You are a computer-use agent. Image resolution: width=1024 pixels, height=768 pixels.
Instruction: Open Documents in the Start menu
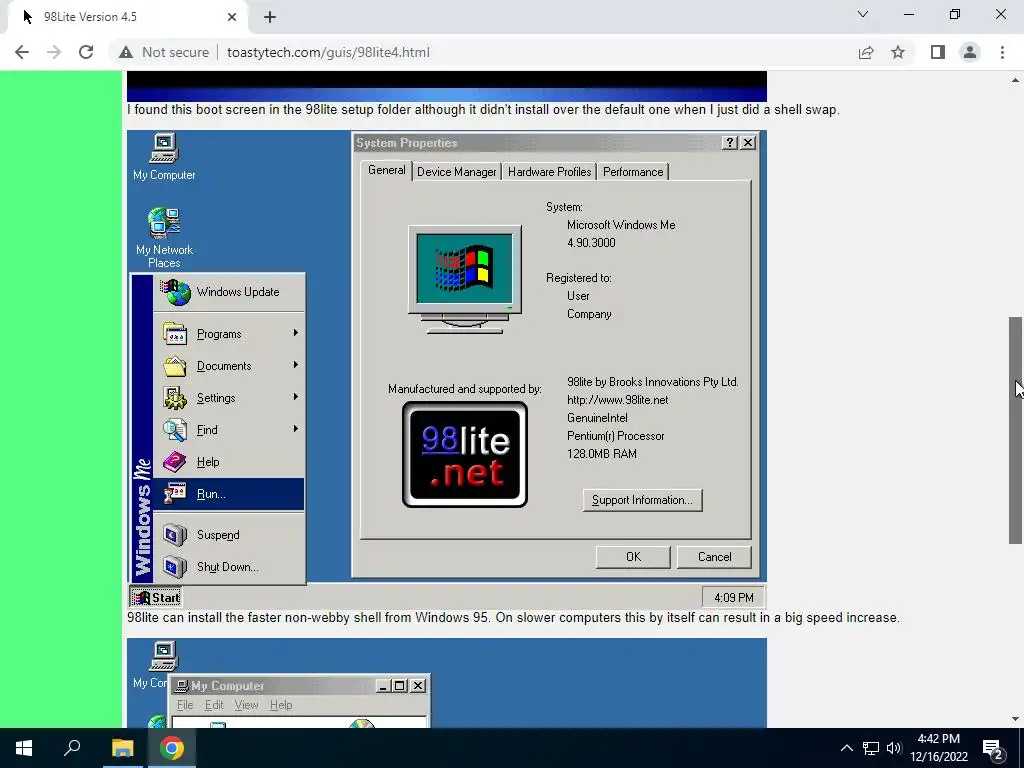(x=229, y=366)
